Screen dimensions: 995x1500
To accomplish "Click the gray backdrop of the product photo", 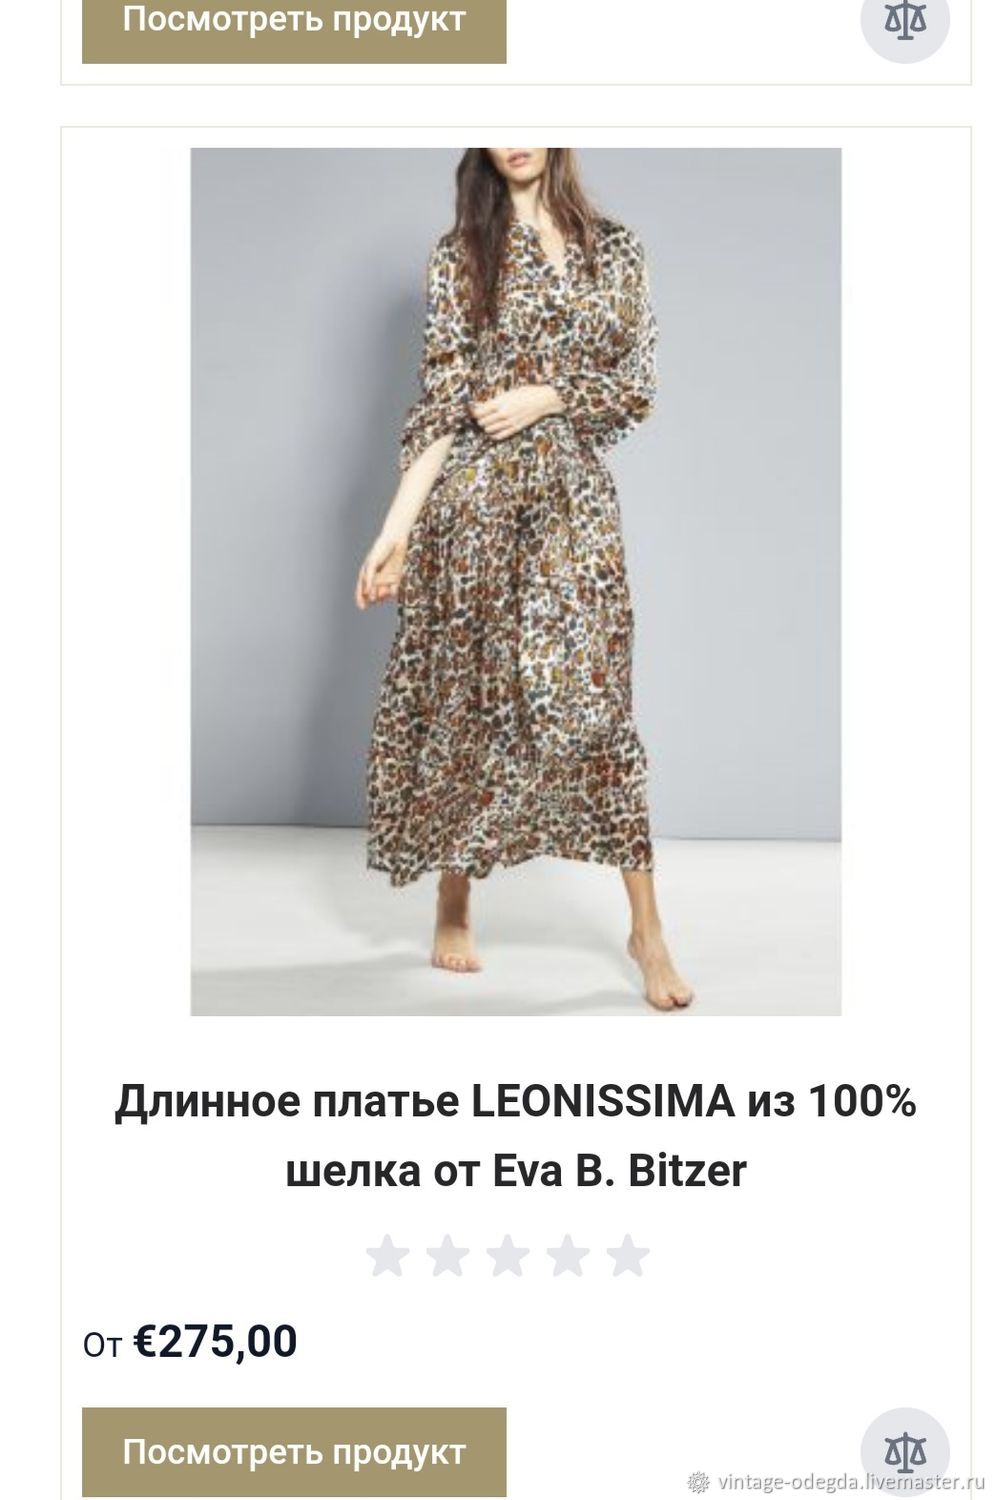I will point(750,450).
